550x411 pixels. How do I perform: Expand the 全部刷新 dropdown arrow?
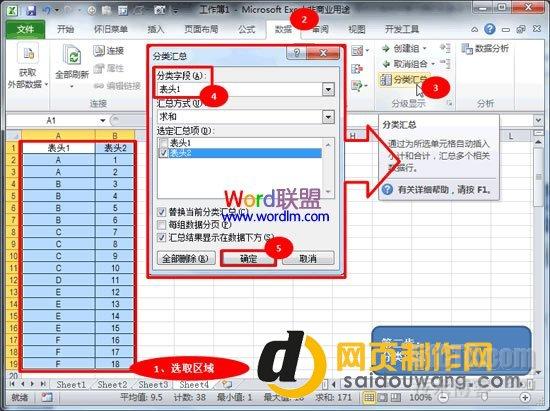coord(72,87)
